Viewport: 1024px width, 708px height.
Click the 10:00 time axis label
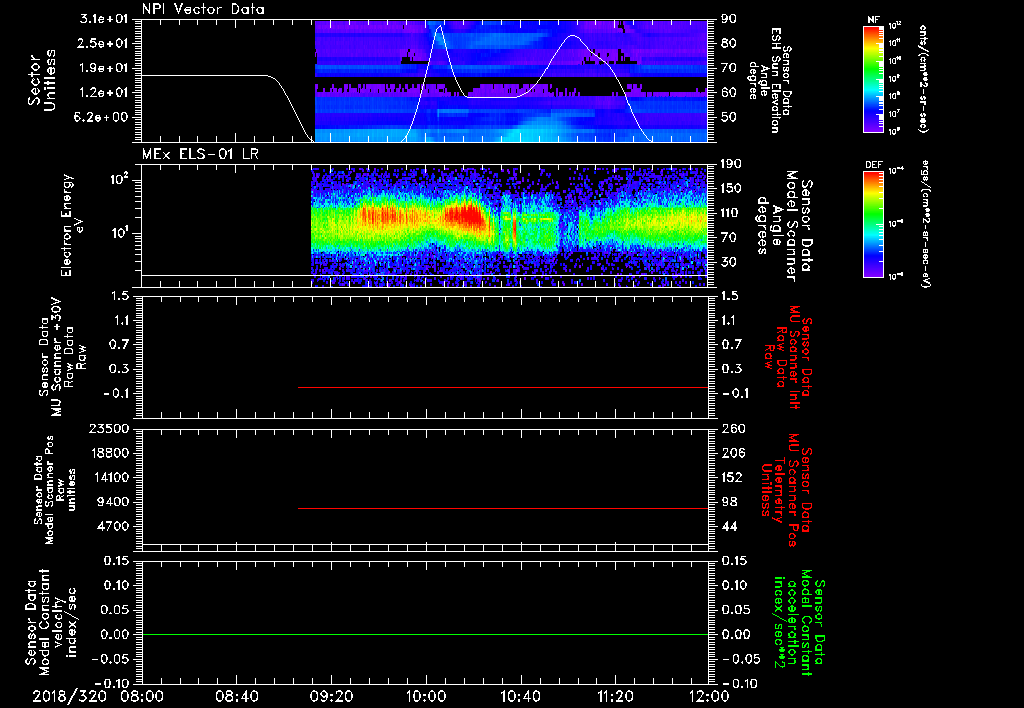click(426, 697)
